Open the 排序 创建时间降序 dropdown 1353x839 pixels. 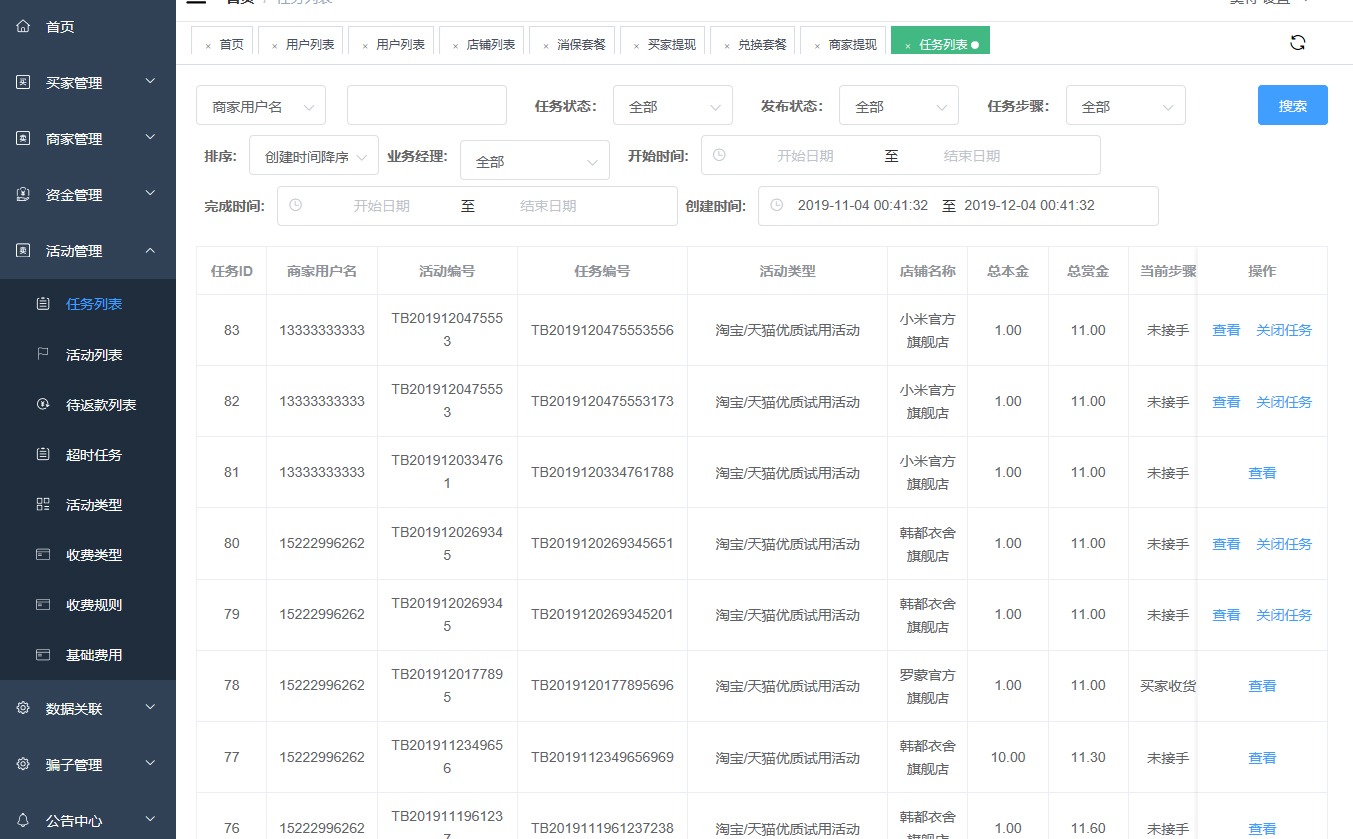313,157
